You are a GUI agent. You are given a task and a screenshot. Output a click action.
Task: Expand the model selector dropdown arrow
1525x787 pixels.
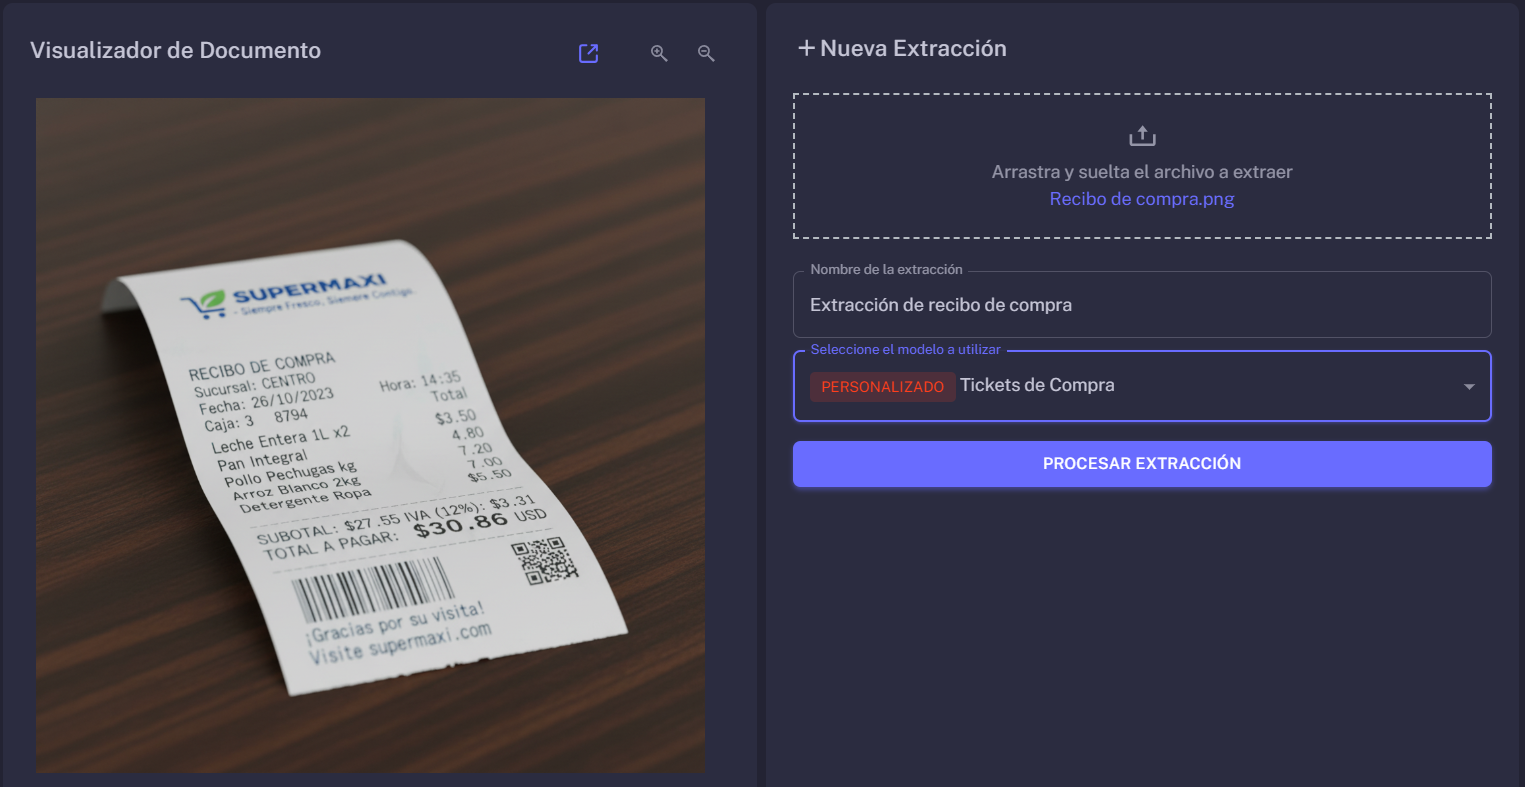[1469, 387]
